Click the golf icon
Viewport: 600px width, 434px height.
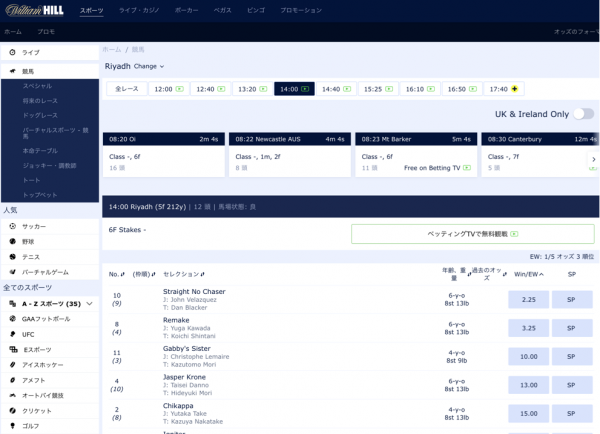point(13,426)
